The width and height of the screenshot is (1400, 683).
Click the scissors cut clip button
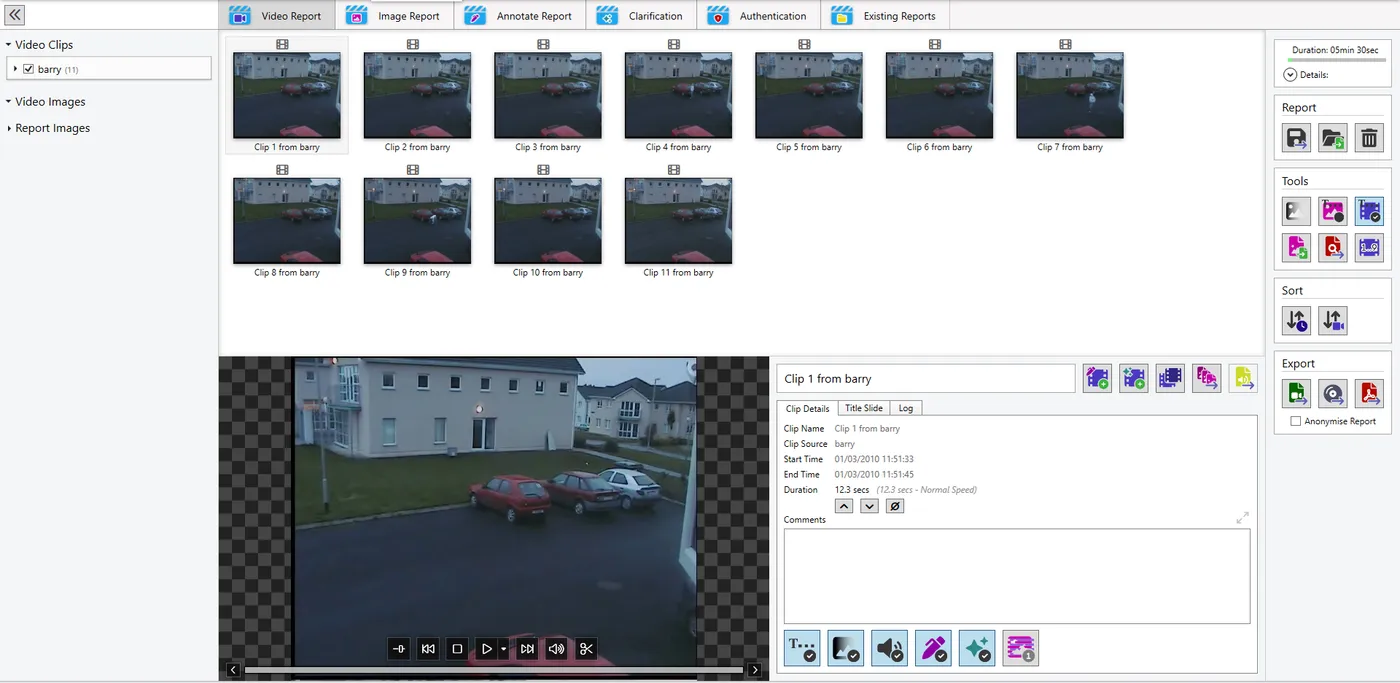click(x=587, y=649)
